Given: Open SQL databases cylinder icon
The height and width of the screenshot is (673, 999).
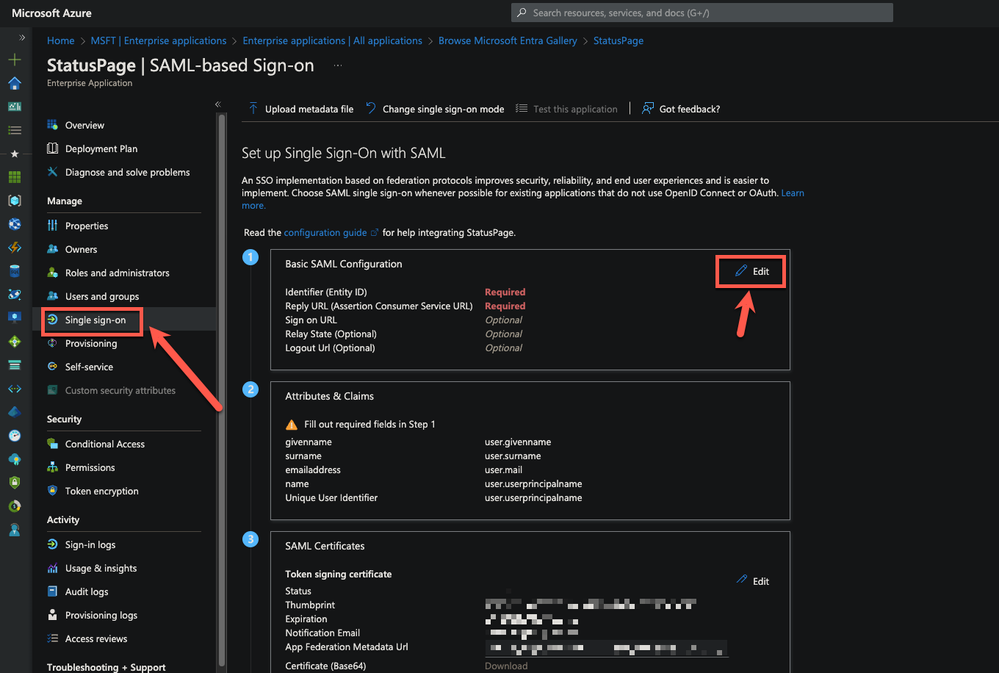Looking at the screenshot, I should pos(15,271).
